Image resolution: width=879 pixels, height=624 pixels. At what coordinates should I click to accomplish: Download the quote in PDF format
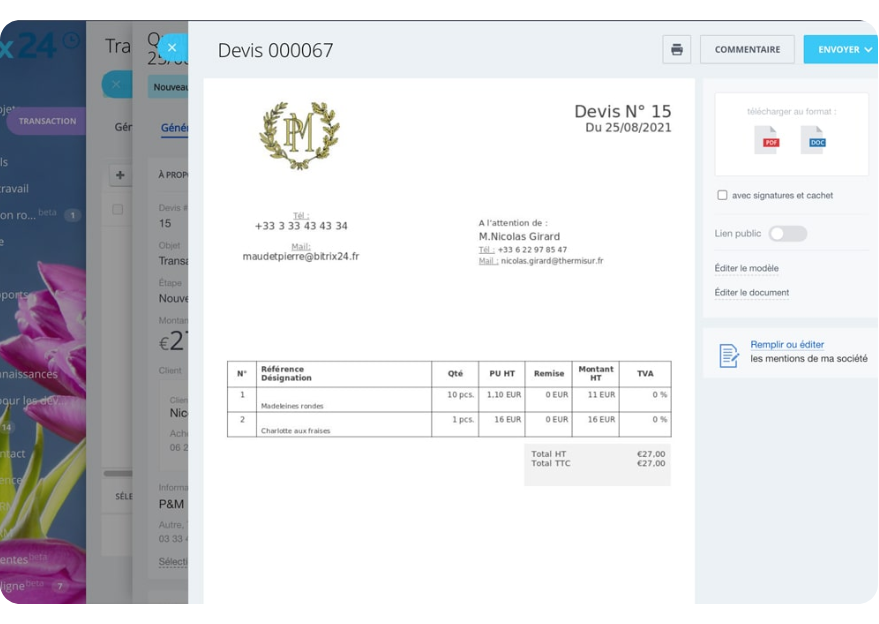coord(769,141)
